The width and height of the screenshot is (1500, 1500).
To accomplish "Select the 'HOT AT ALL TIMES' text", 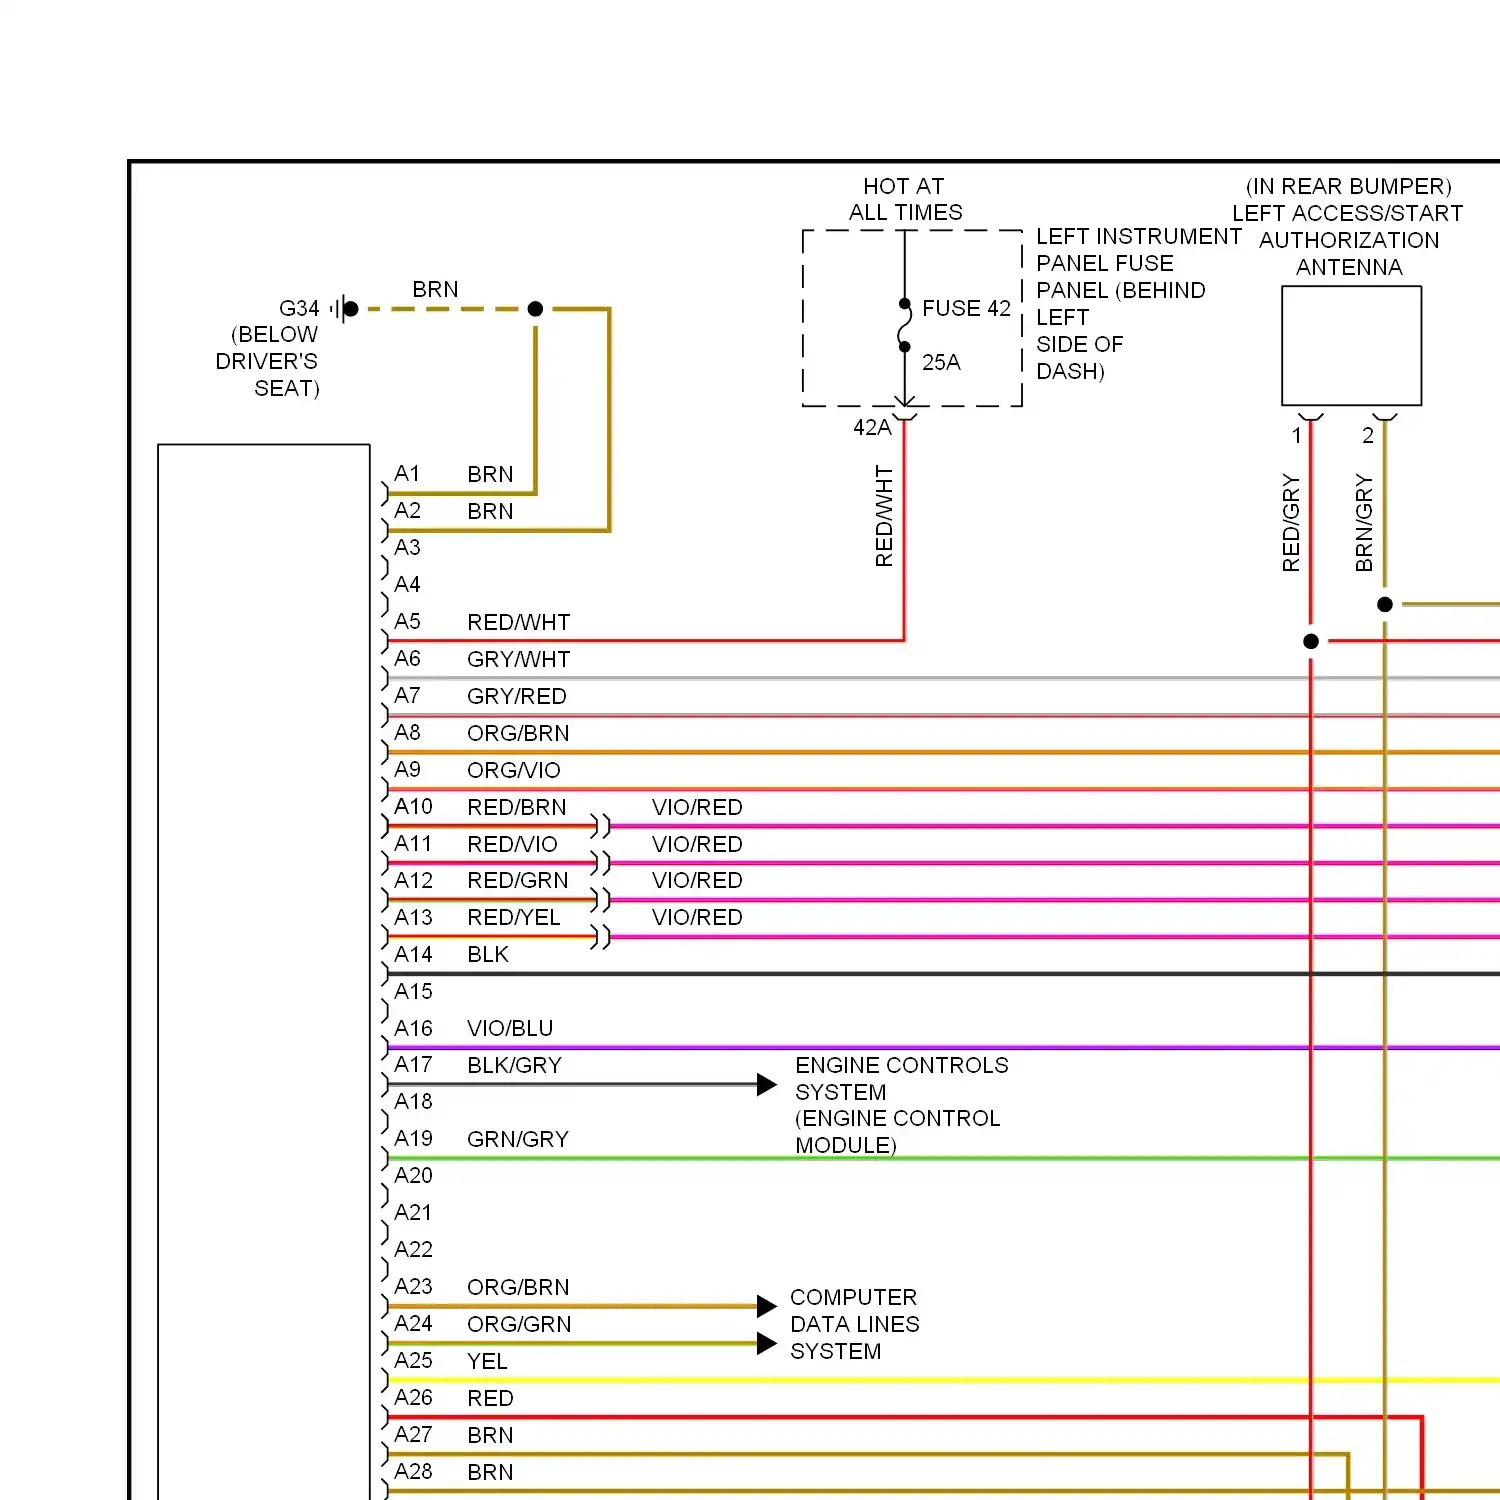I will coord(905,199).
